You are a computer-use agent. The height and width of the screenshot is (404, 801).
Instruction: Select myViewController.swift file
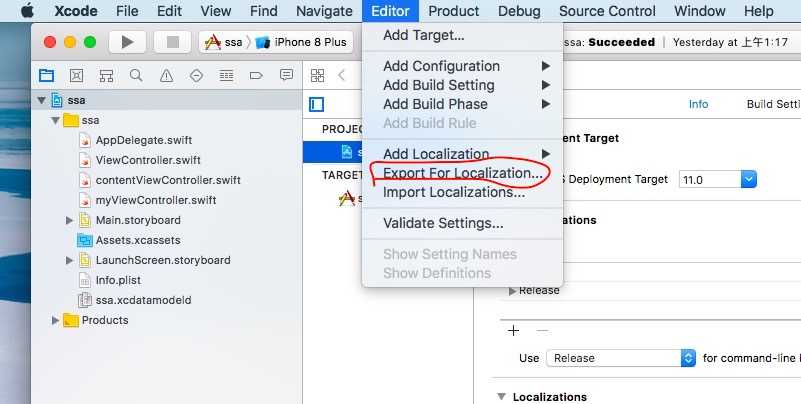(x=156, y=200)
